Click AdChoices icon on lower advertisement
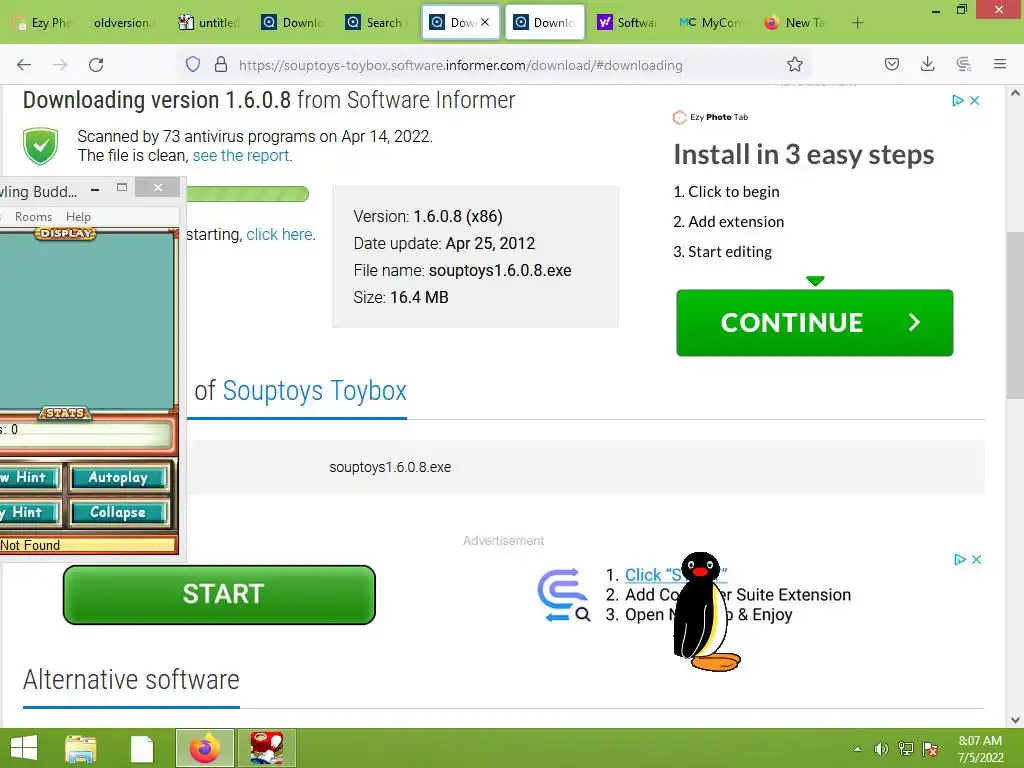 [x=959, y=560]
